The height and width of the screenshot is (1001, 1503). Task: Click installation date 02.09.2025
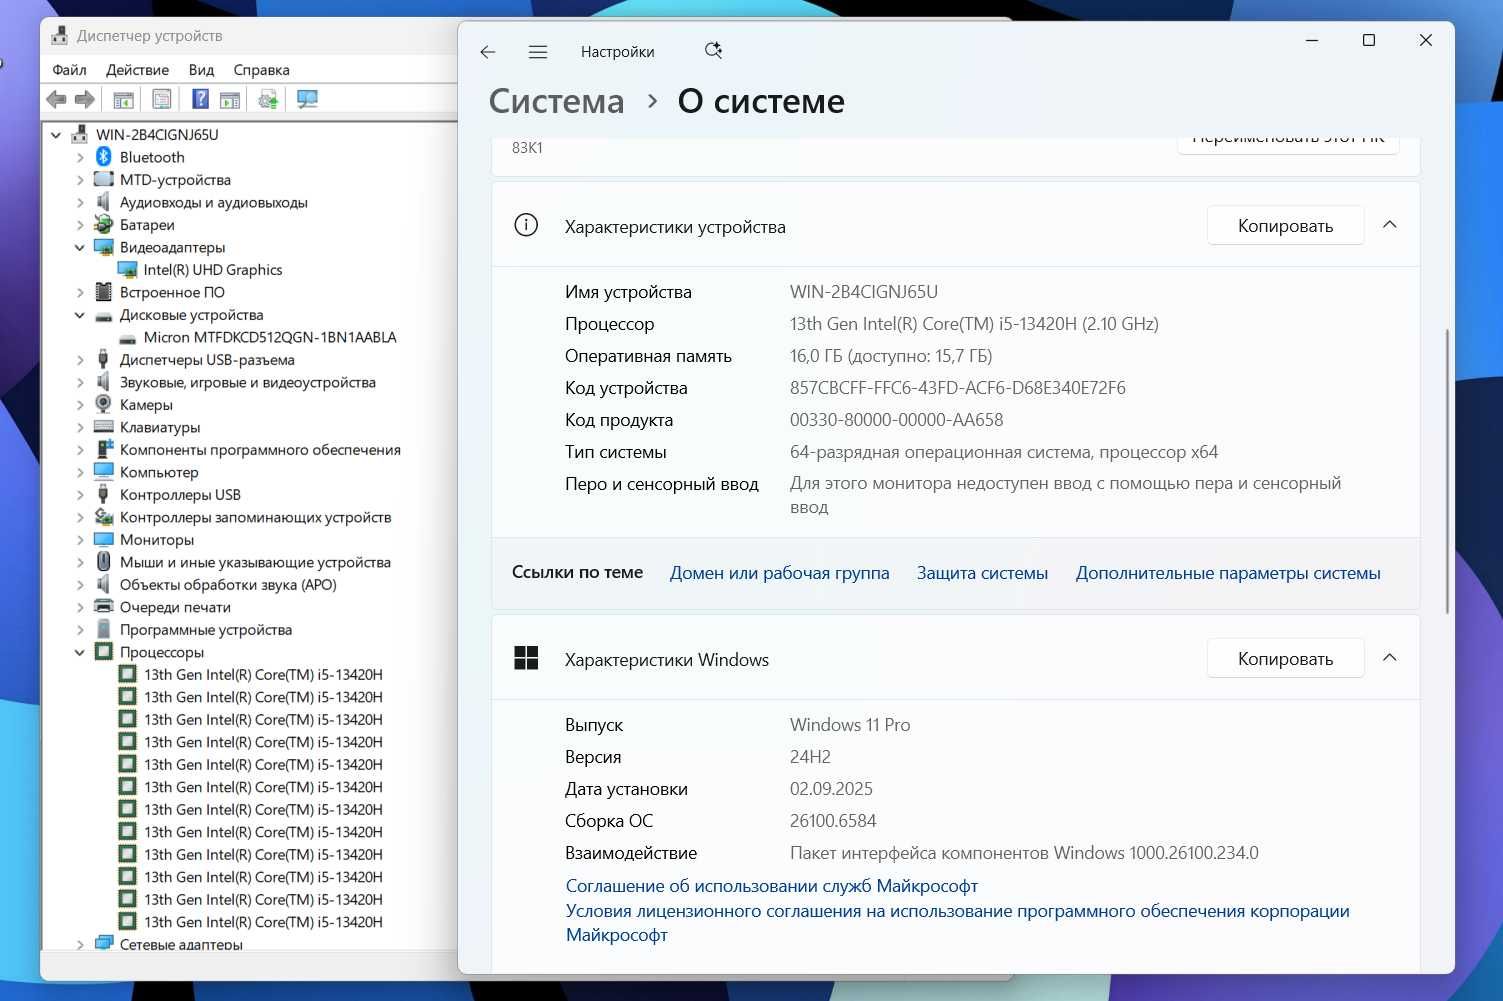click(831, 789)
